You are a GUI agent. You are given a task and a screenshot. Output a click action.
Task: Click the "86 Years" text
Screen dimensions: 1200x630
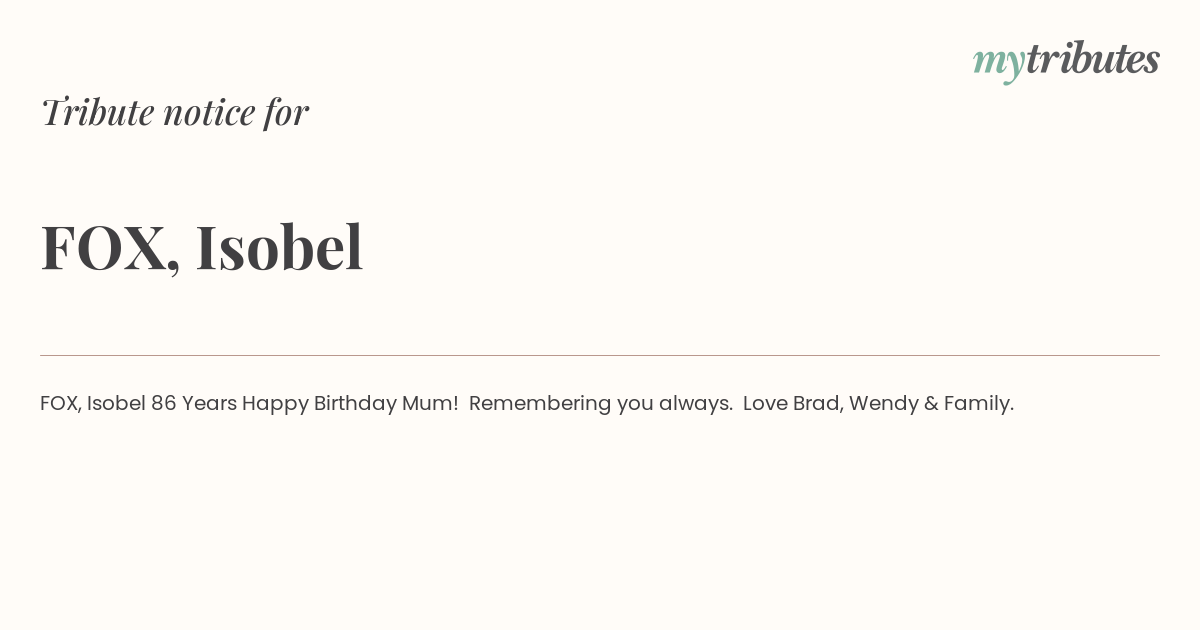pyautogui.click(x=194, y=403)
